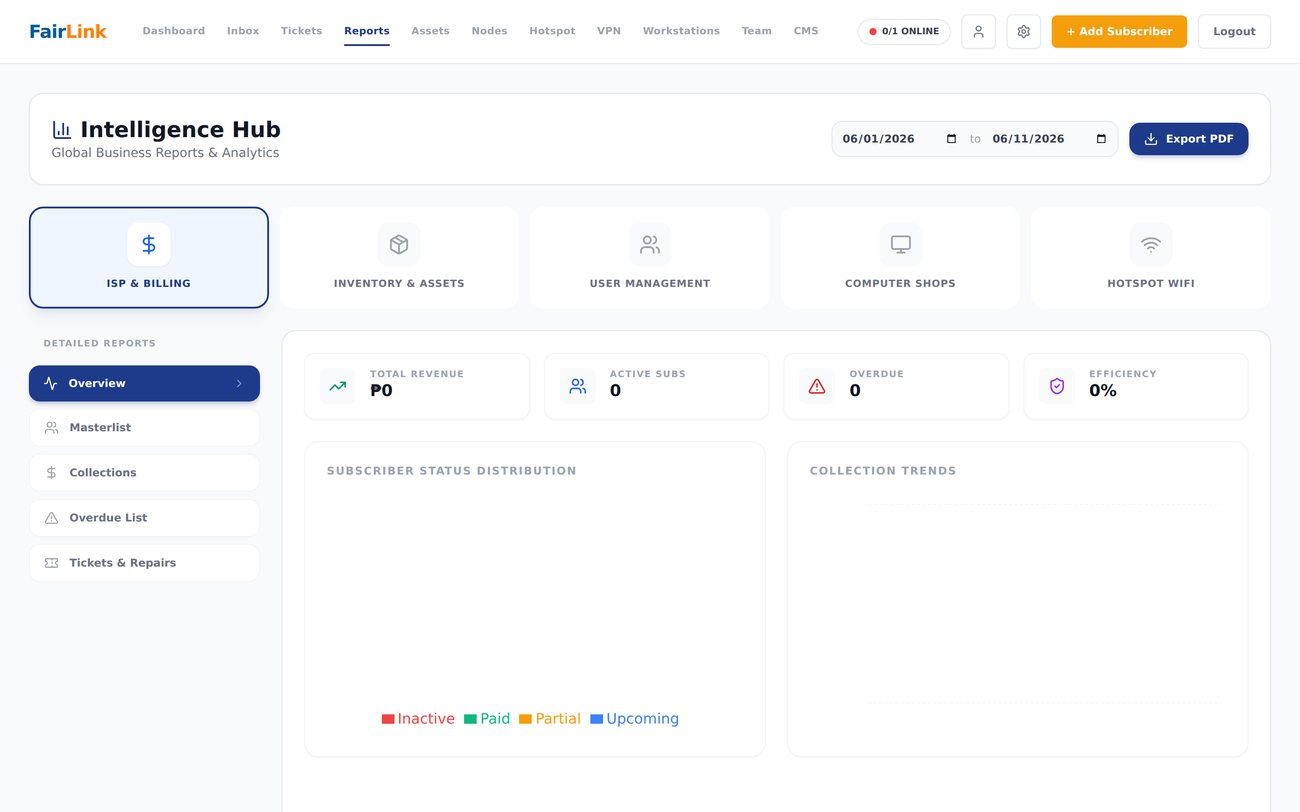Click the Intelligence Hub bar chart icon
1300x812 pixels.
62,130
